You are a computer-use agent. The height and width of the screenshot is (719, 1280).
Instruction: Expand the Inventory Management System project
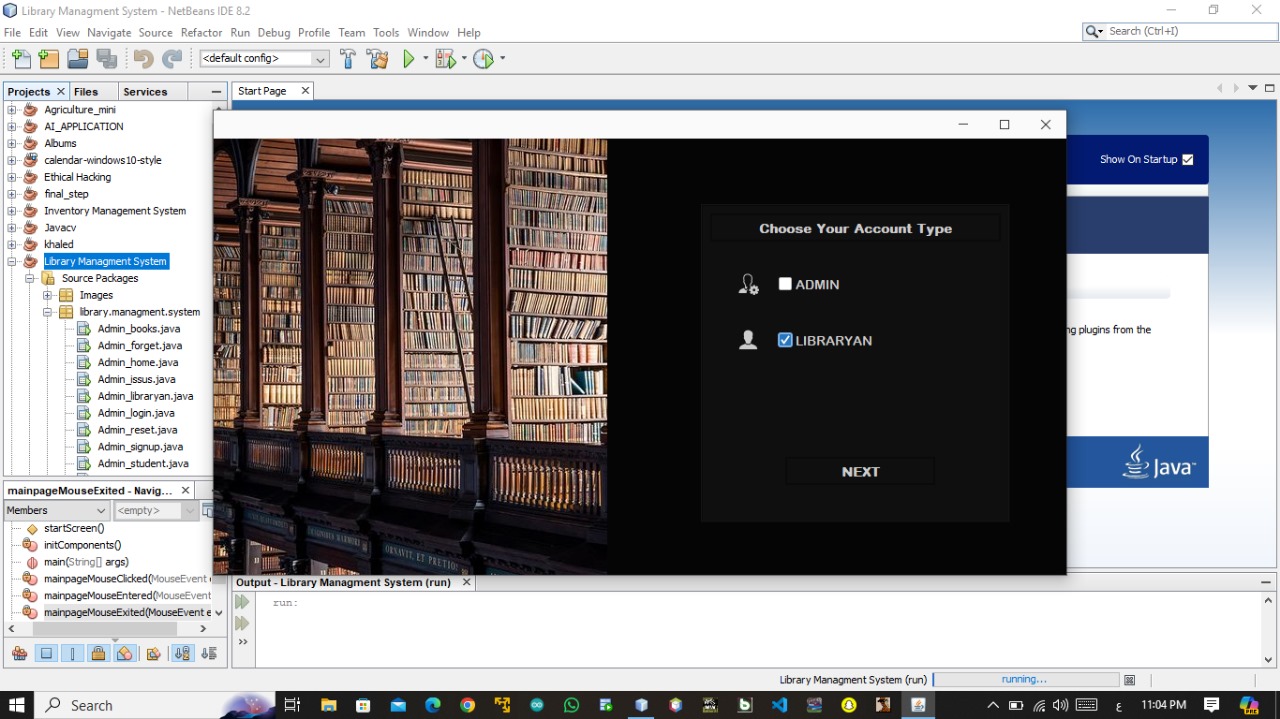click(x=12, y=211)
